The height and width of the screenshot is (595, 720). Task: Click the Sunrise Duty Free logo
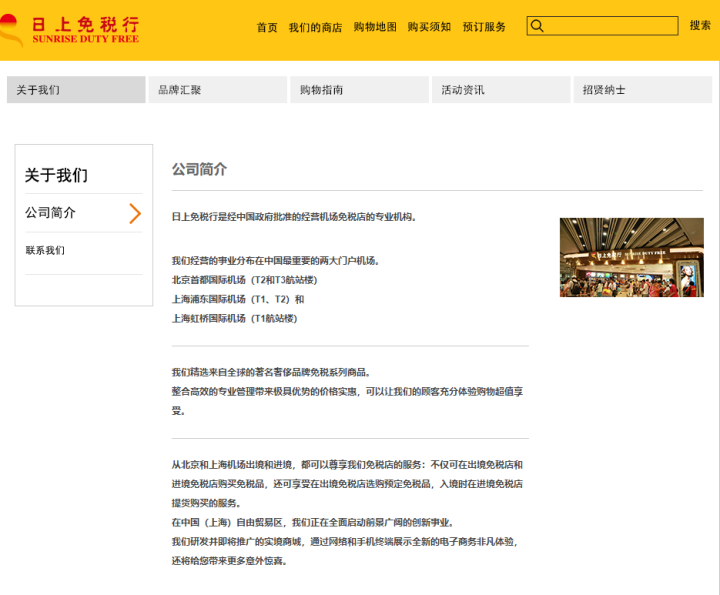click(x=70, y=29)
